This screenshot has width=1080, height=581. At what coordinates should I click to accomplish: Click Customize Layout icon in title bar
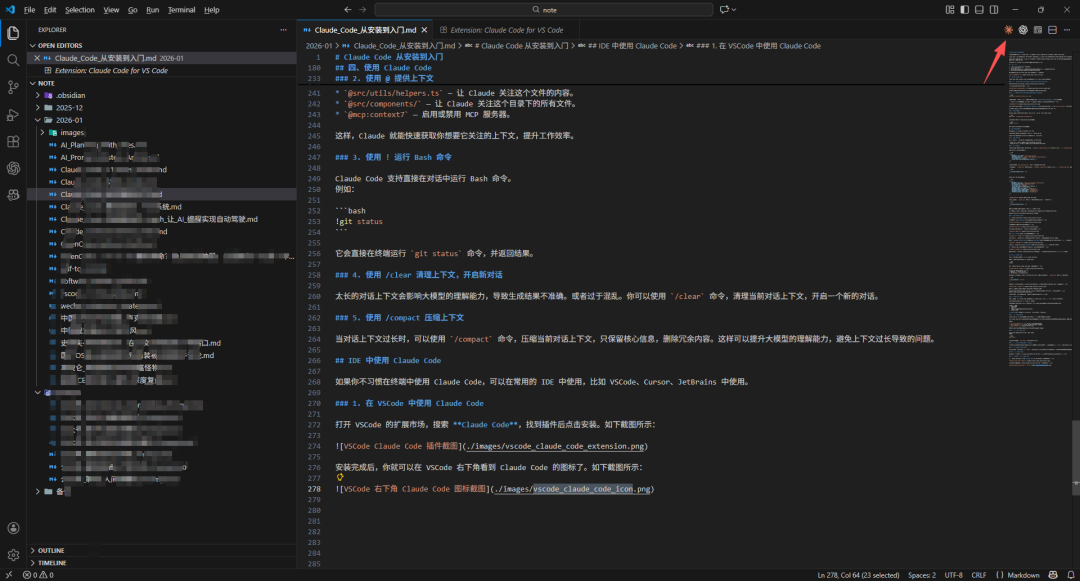click(x=950, y=10)
